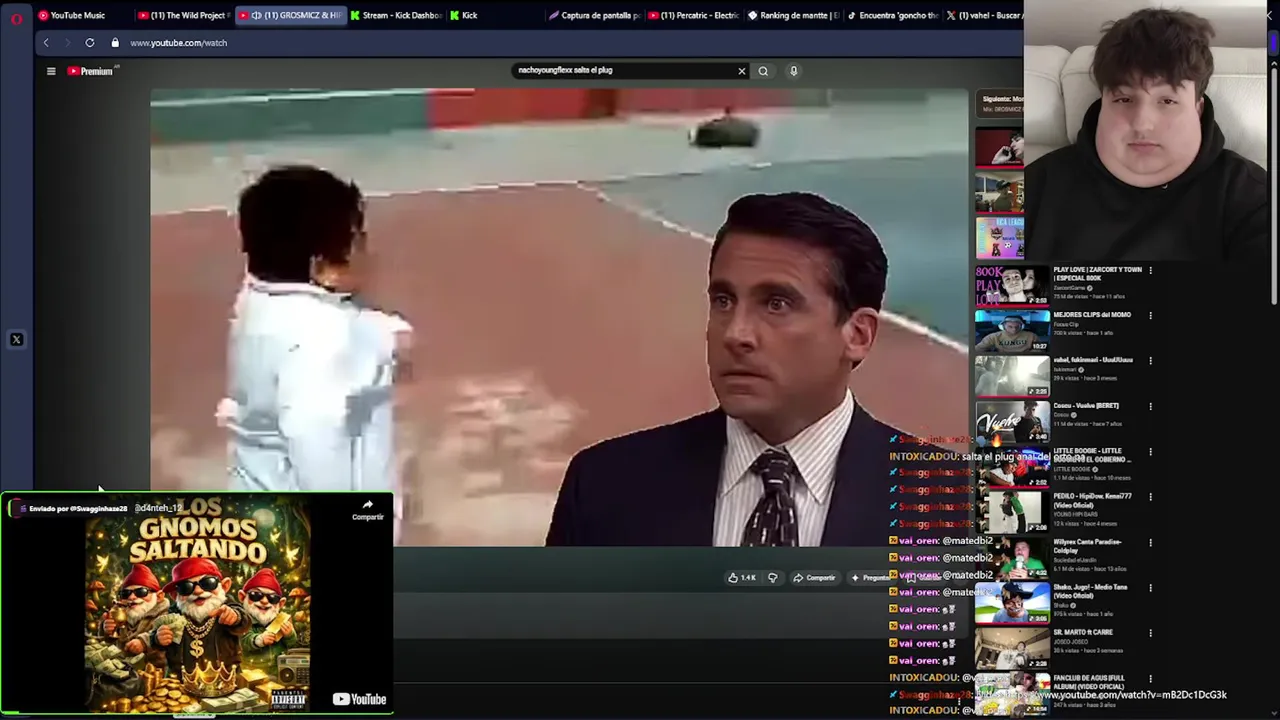
Task: Select the GROSMICZ & HIP tab
Action: [291, 15]
